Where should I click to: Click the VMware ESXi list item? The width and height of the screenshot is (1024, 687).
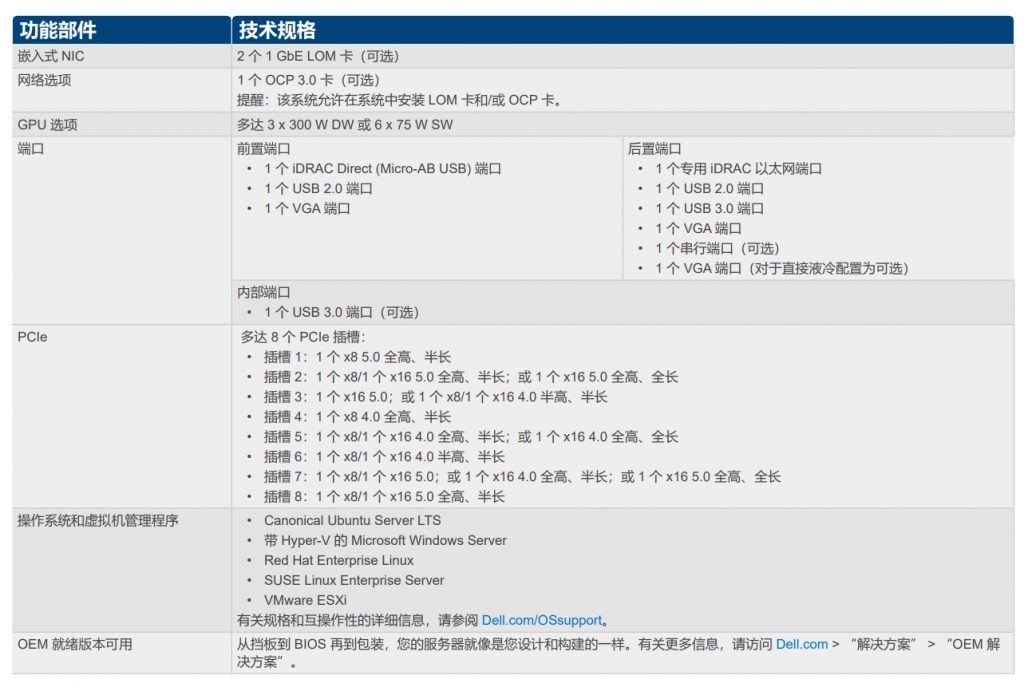coord(305,600)
